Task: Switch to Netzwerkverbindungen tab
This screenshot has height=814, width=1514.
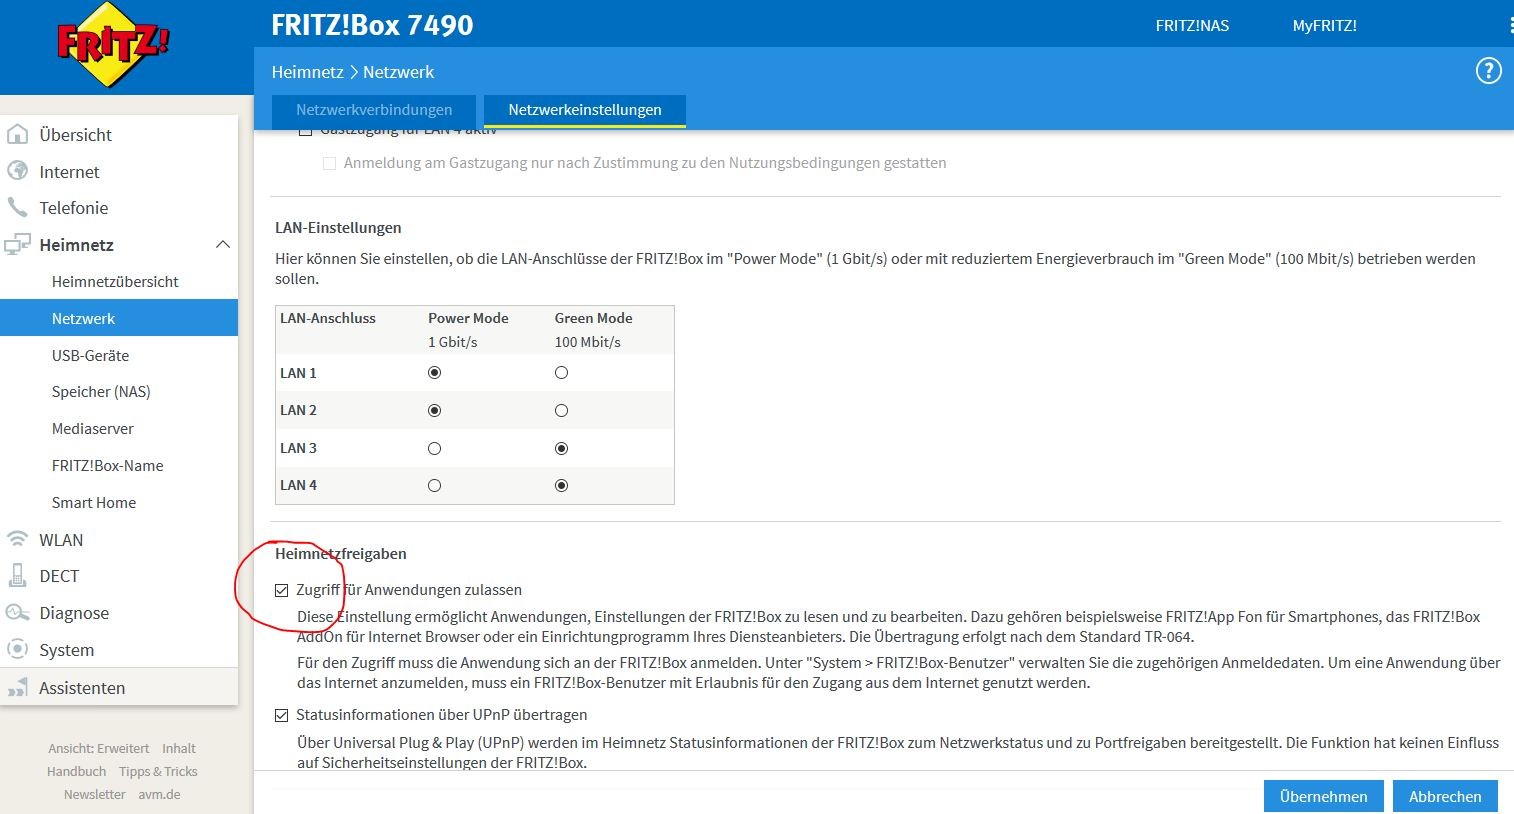Action: (x=374, y=110)
